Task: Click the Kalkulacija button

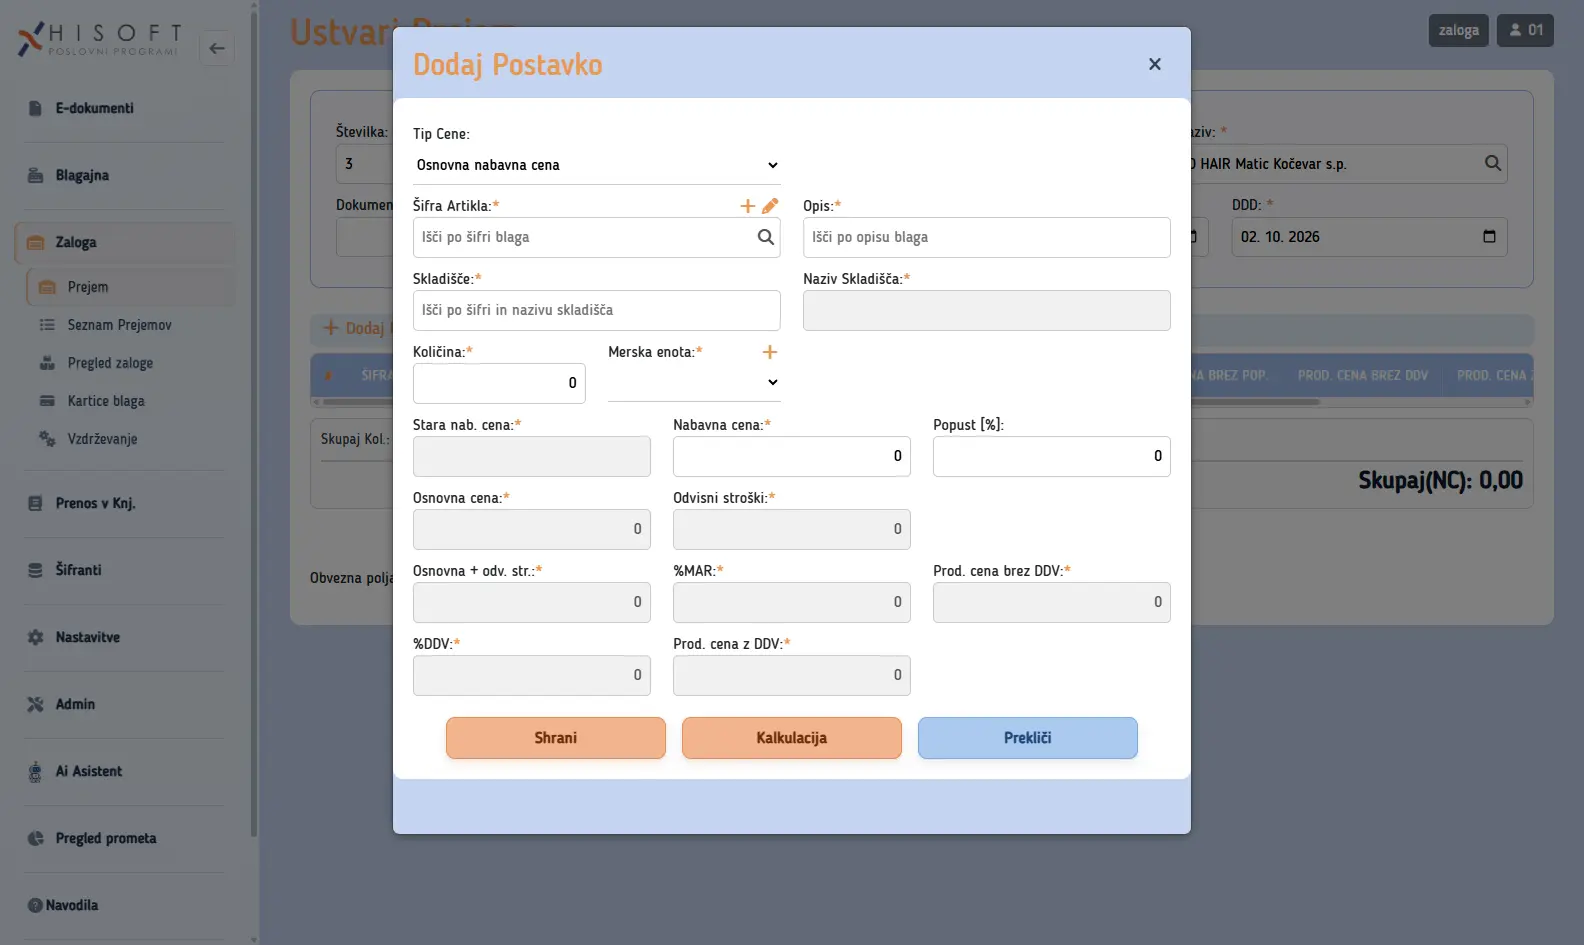Action: click(792, 738)
